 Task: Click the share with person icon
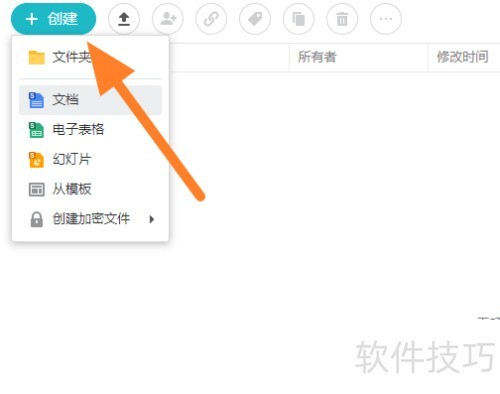[168, 19]
